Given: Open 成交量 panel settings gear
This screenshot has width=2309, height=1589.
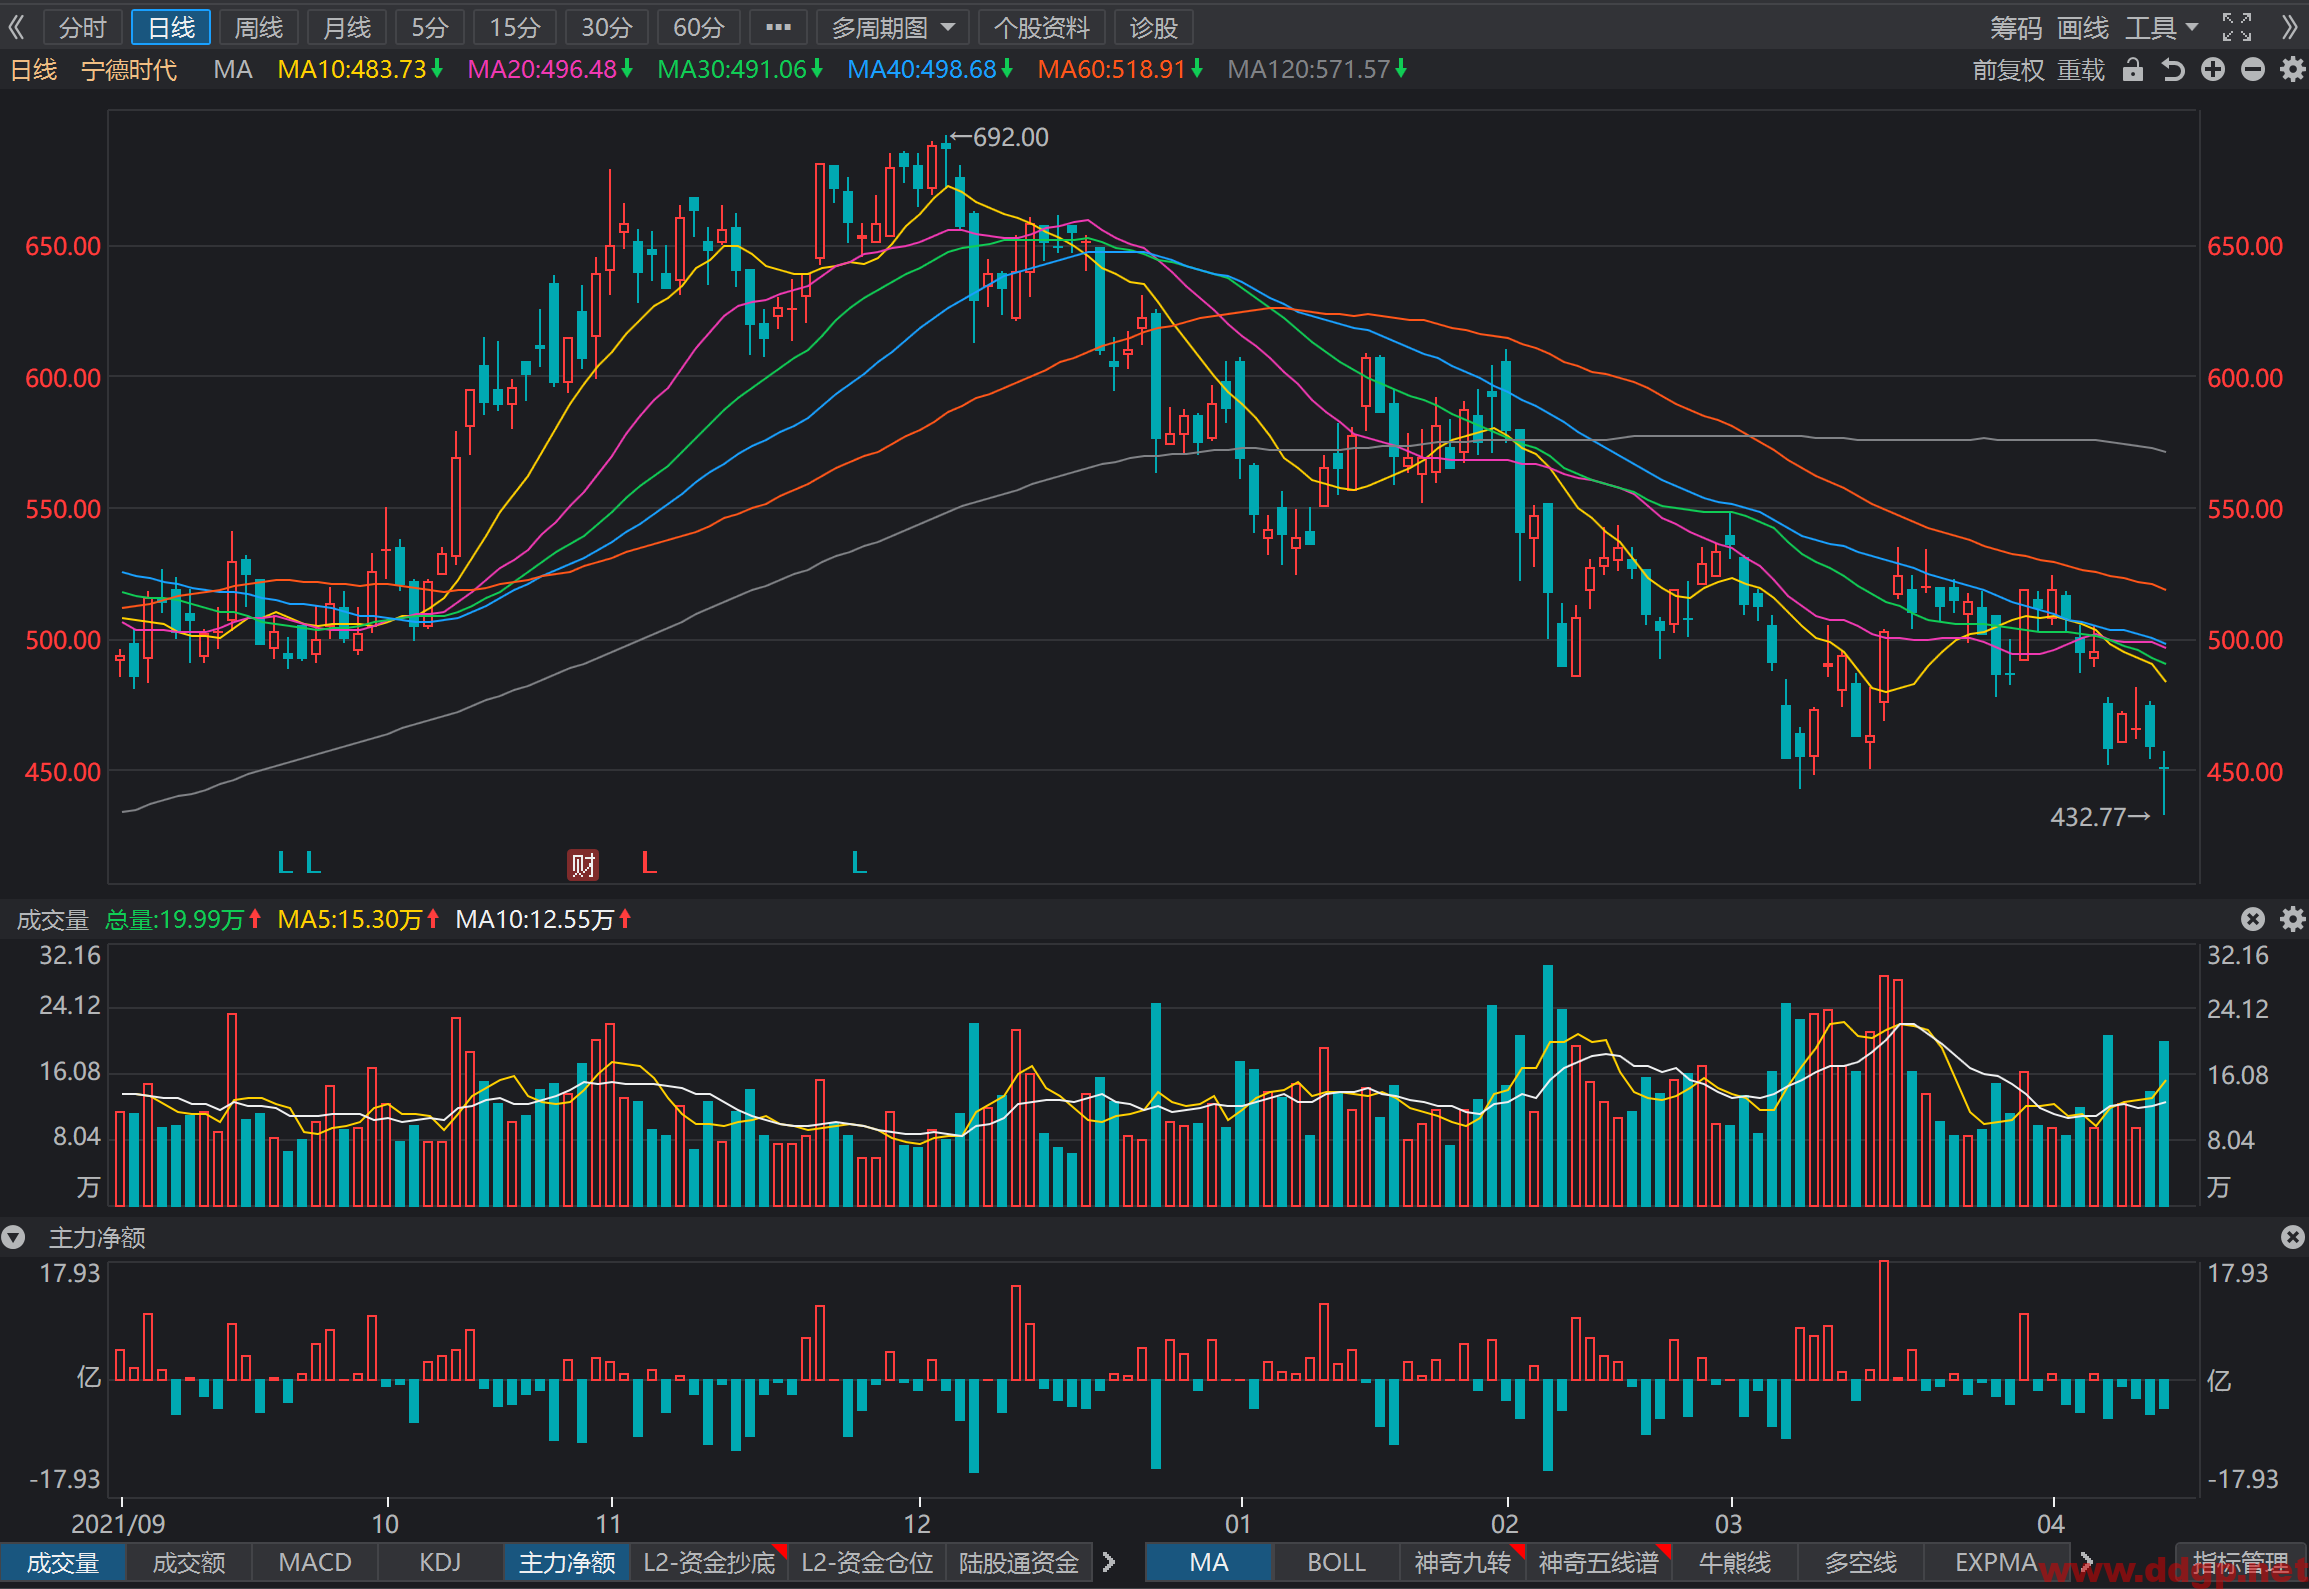Looking at the screenshot, I should pyautogui.click(x=2292, y=919).
